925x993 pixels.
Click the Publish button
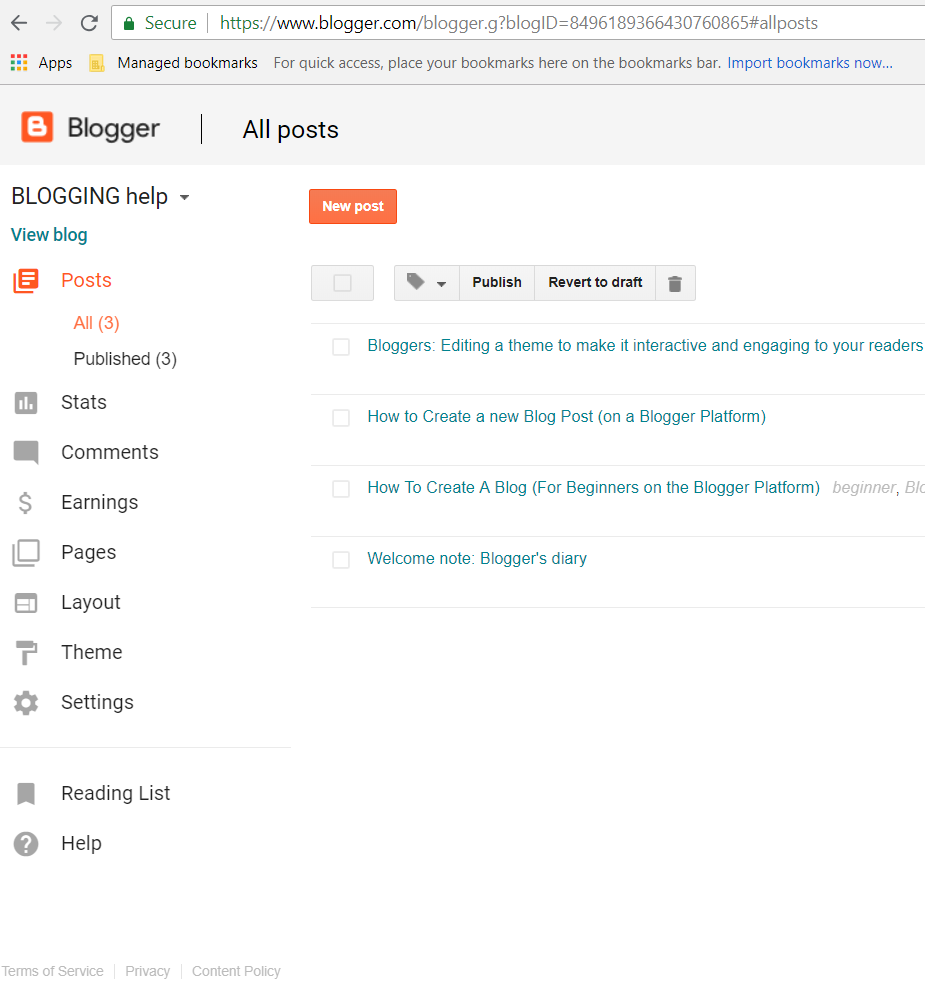tap(497, 282)
